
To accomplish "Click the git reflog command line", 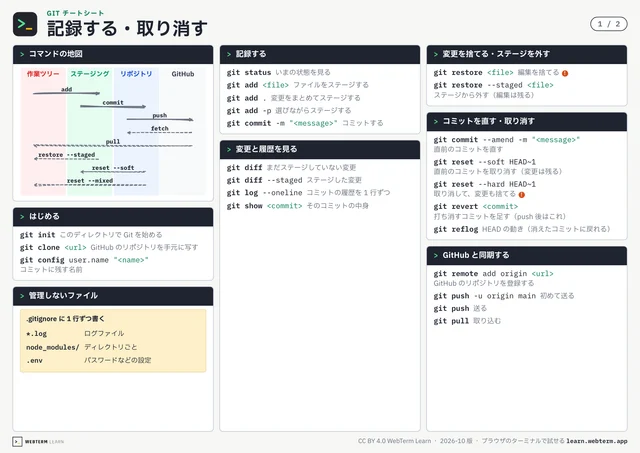I will click(x=522, y=229).
